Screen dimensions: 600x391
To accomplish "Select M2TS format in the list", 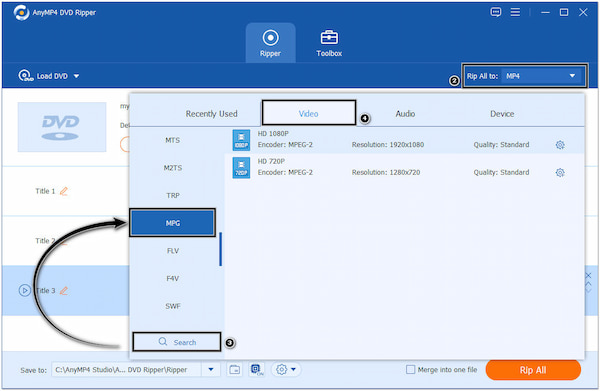I will (x=173, y=168).
